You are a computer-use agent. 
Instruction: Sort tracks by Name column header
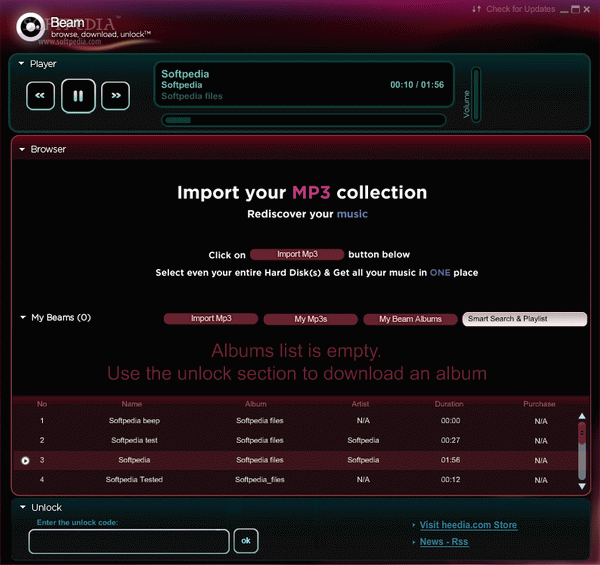(x=132, y=404)
